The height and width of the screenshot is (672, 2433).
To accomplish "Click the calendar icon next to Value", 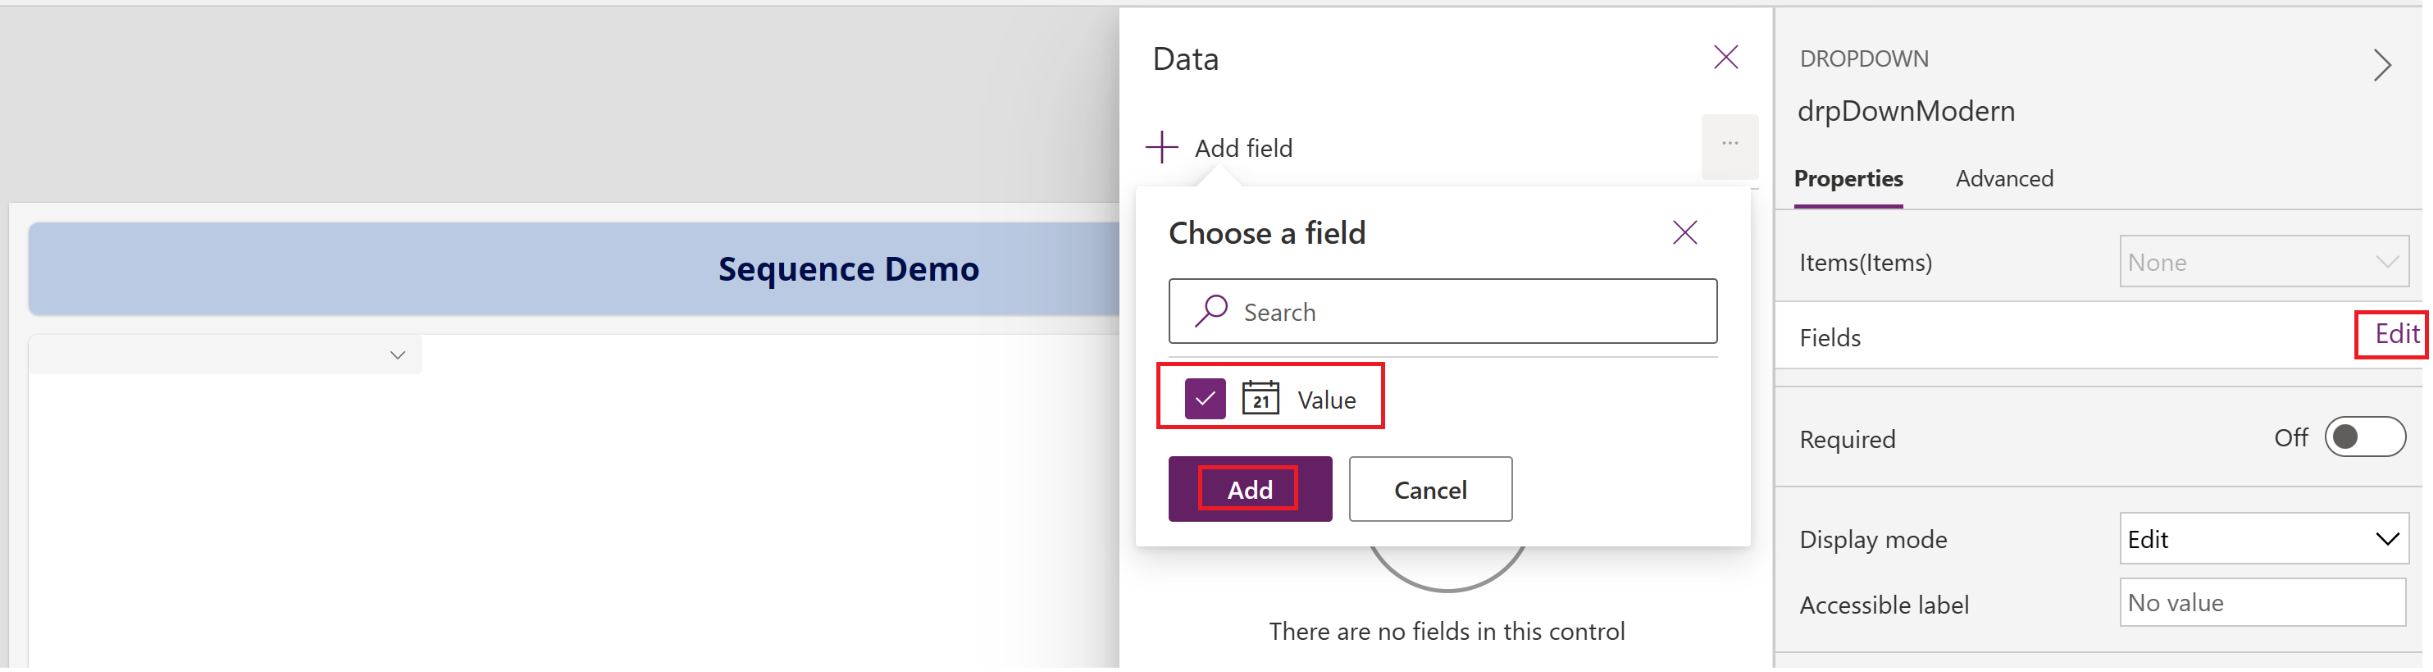I will (1260, 399).
